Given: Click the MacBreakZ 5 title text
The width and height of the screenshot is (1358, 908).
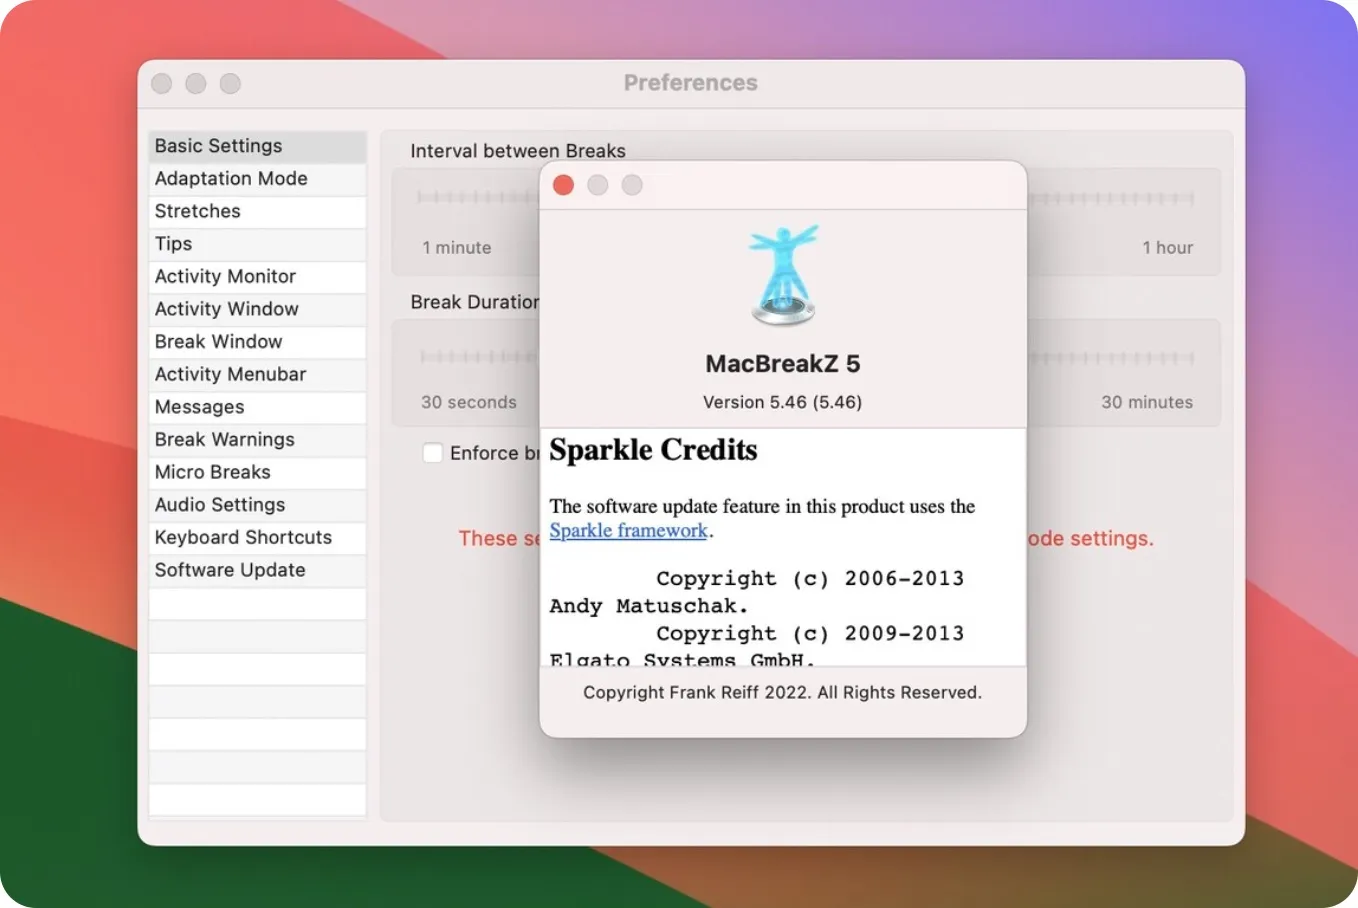Looking at the screenshot, I should 783,364.
